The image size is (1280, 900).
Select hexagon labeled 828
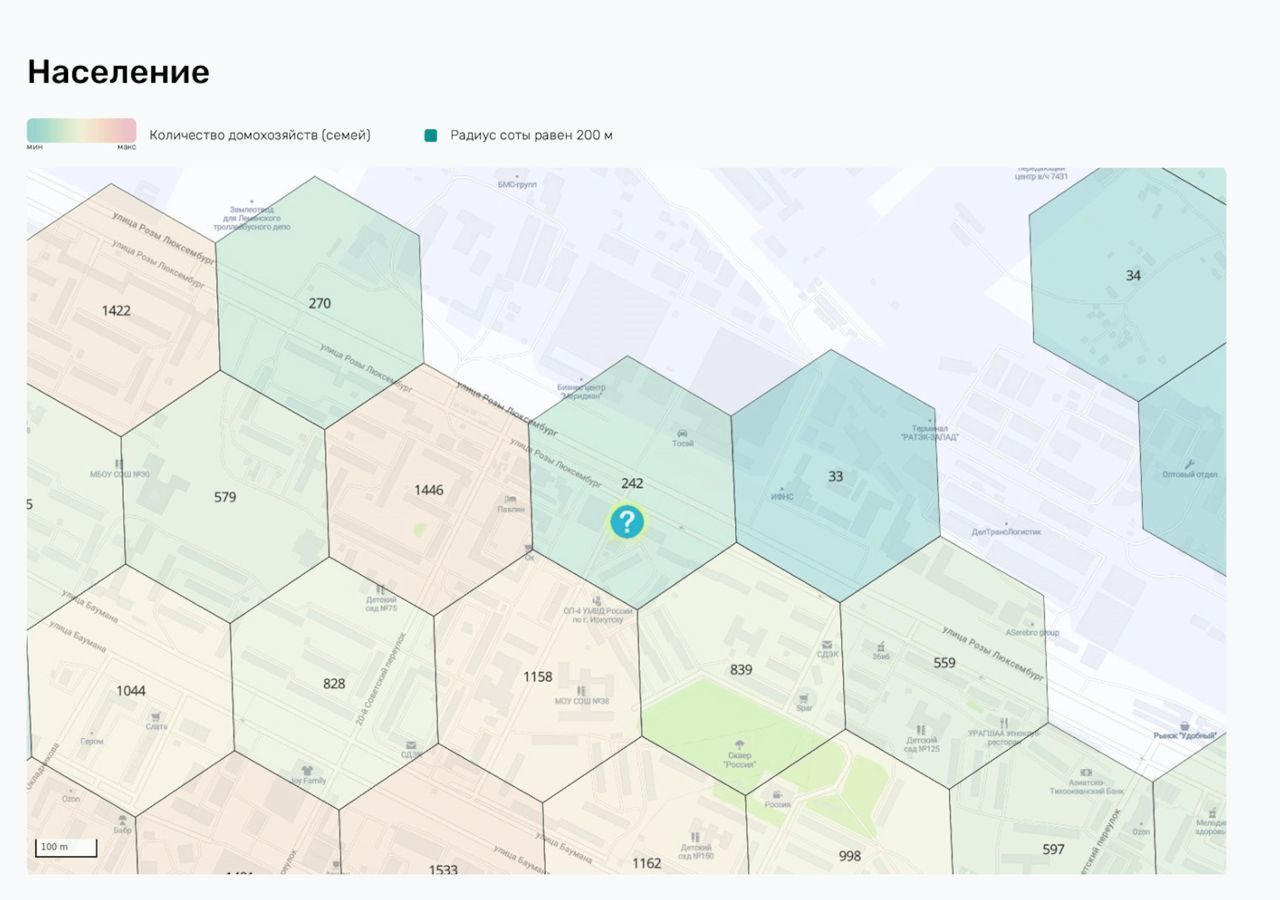334,683
